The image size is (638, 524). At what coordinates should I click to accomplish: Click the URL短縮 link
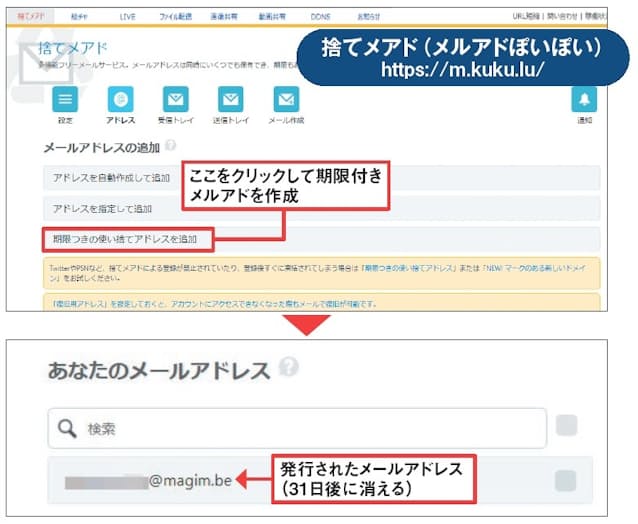[x=526, y=16]
